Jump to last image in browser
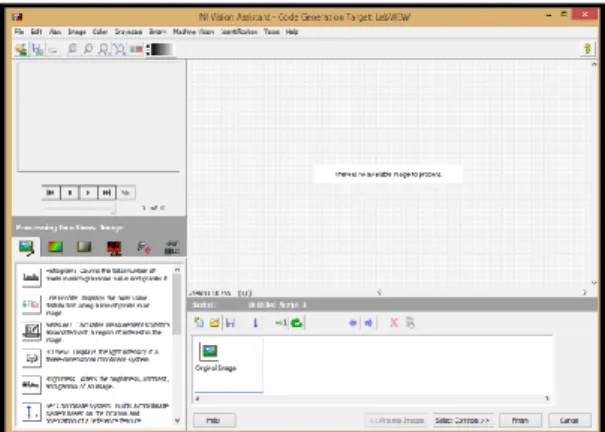 [x=107, y=192]
